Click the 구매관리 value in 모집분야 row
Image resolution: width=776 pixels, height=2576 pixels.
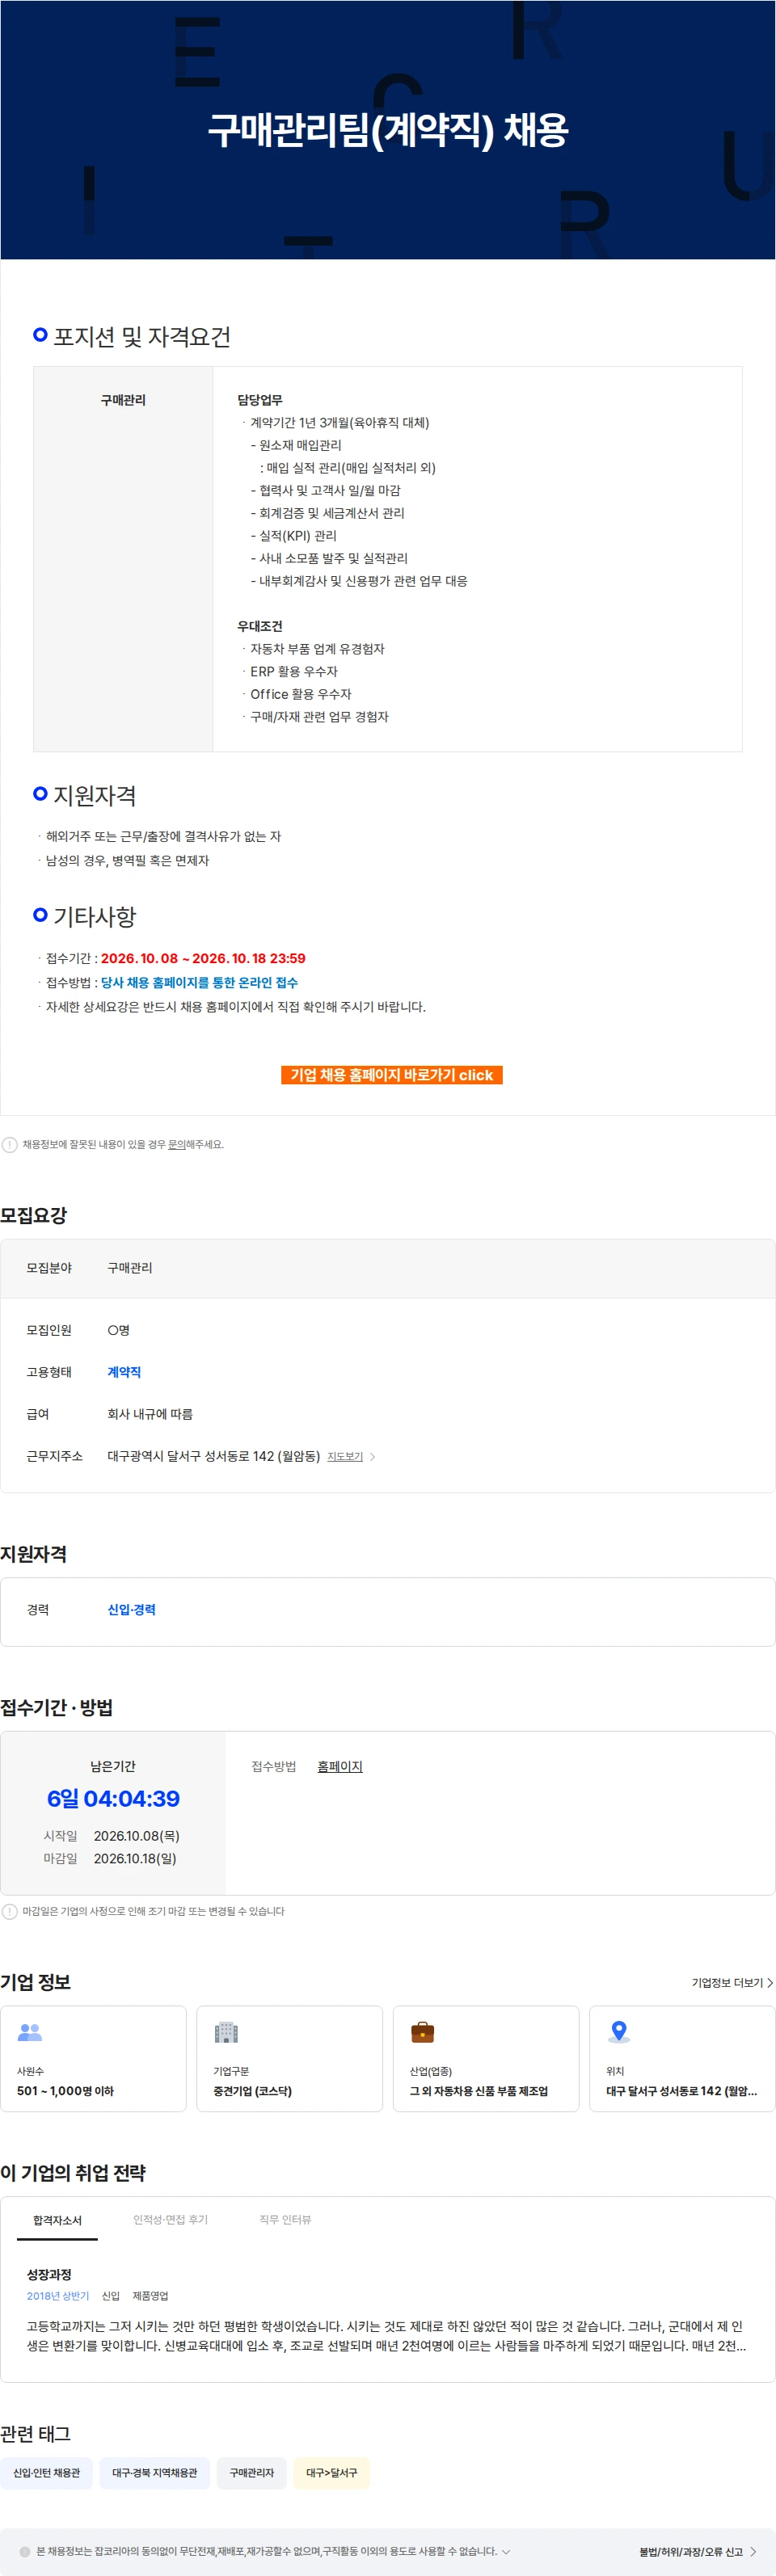[x=130, y=1268]
